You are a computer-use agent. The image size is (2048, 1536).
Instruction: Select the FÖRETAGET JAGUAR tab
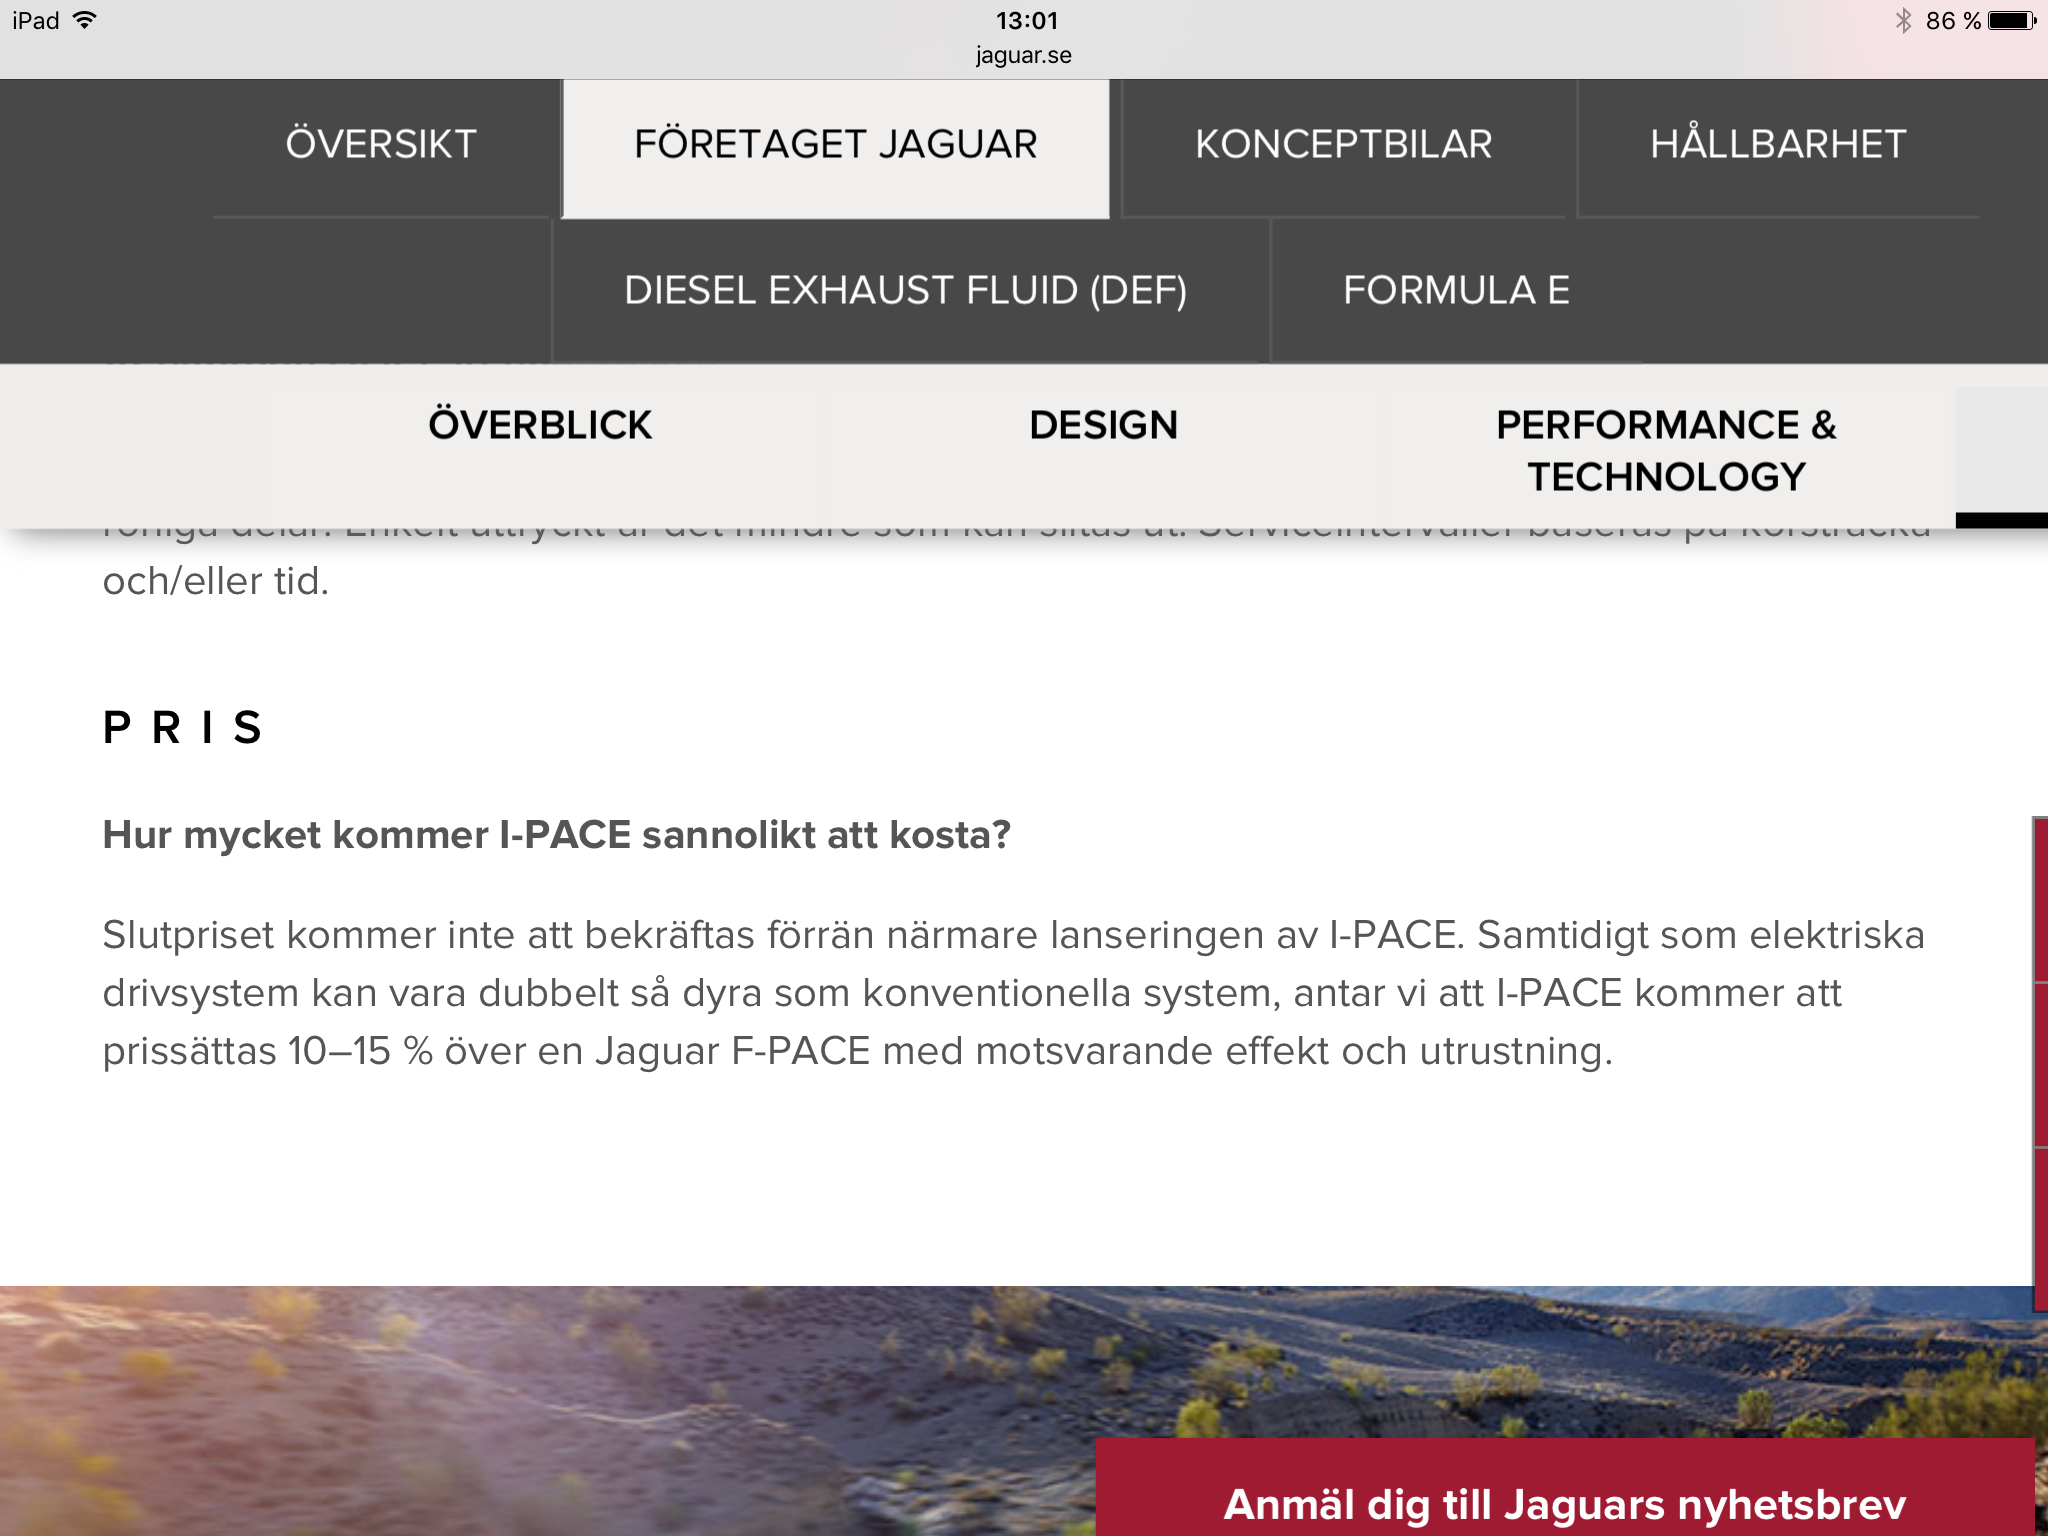click(836, 144)
